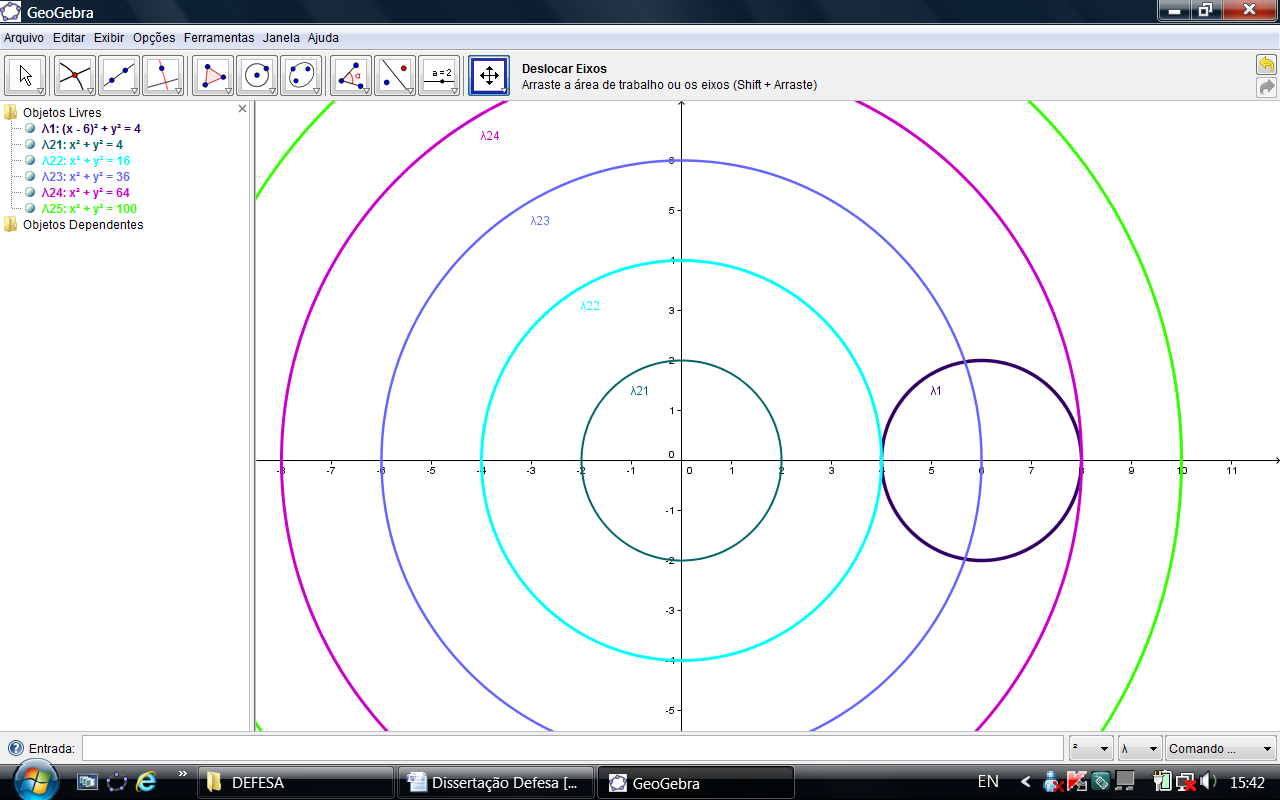This screenshot has height=800, width=1280.
Task: Open the Windows Start button
Action: (x=36, y=781)
